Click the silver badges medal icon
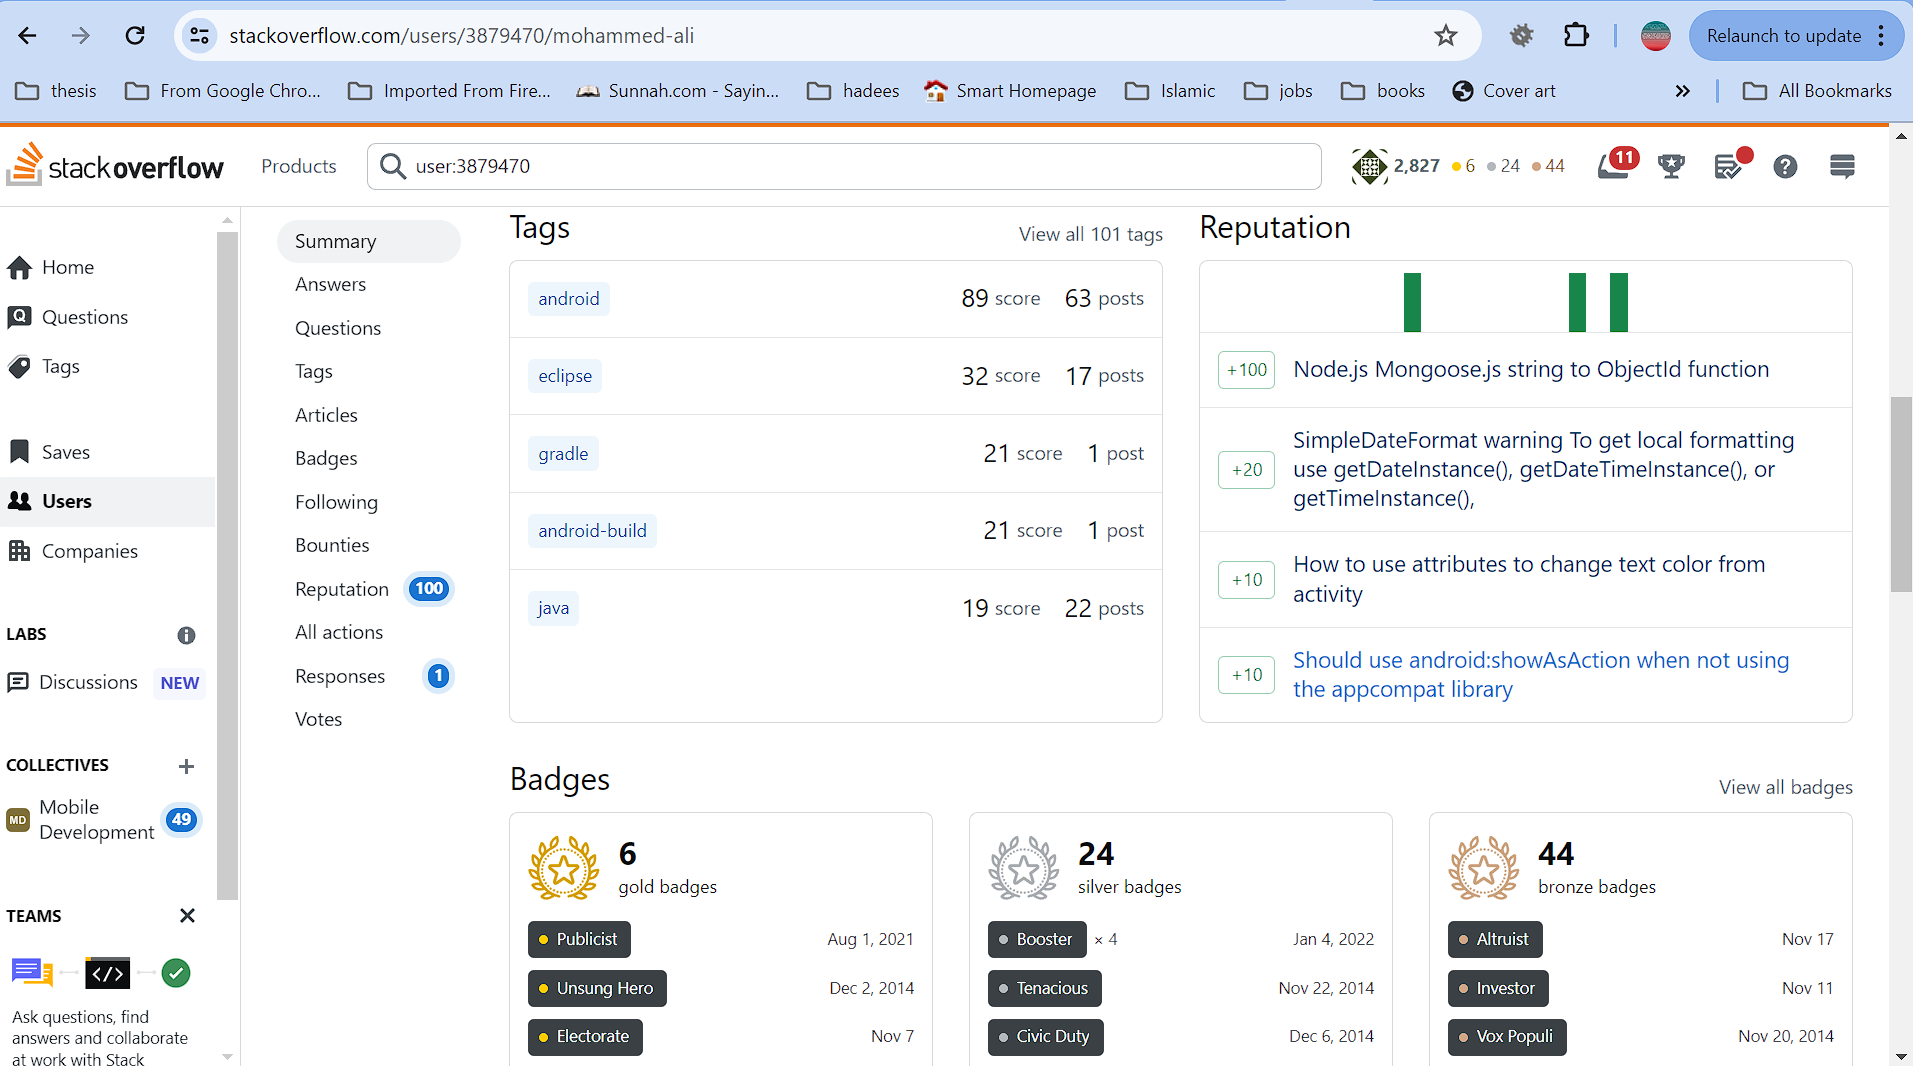This screenshot has width=1913, height=1066. [x=1024, y=868]
